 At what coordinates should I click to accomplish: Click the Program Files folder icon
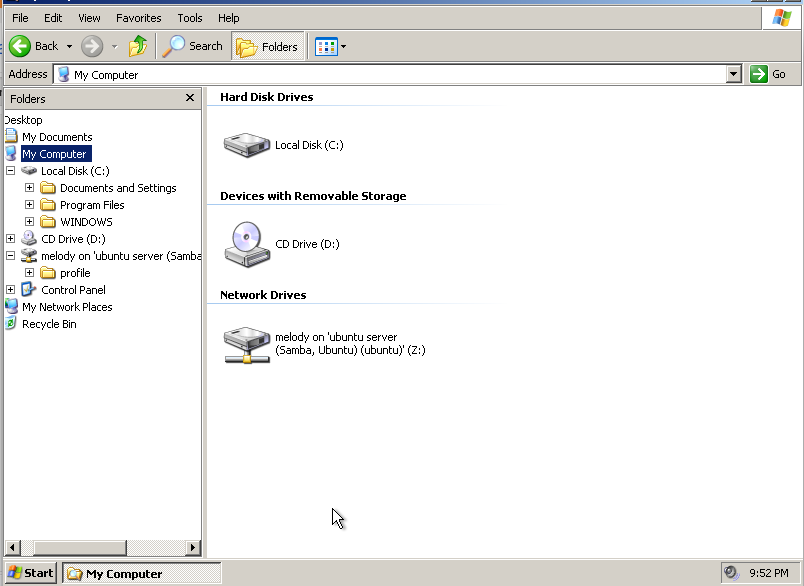pyautogui.click(x=48, y=205)
